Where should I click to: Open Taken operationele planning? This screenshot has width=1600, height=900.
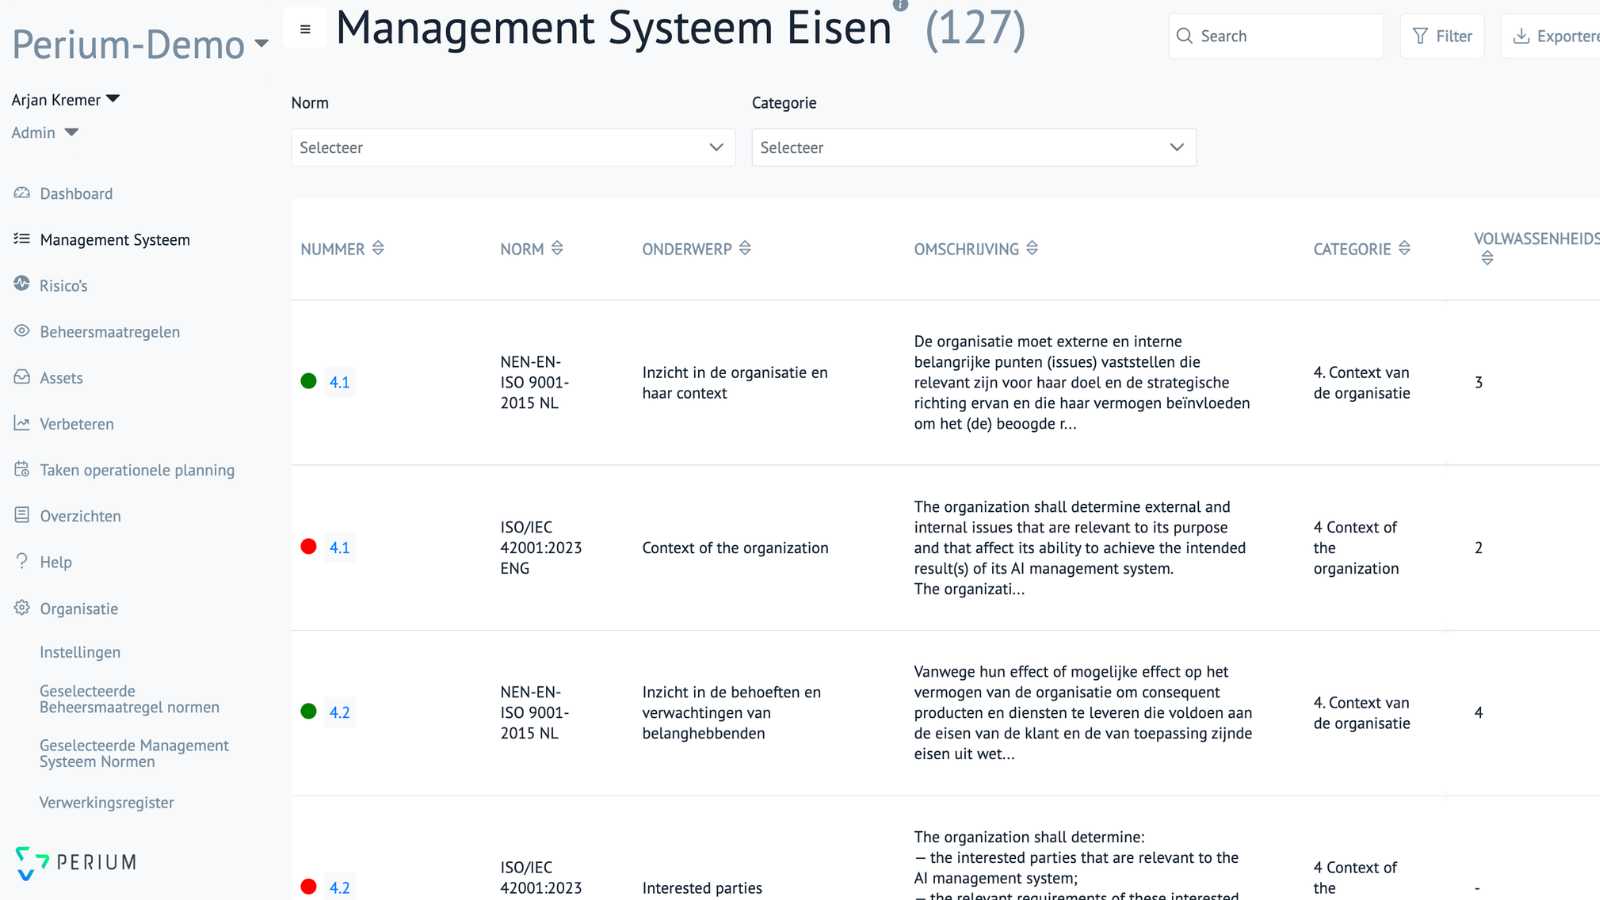[x=137, y=470]
